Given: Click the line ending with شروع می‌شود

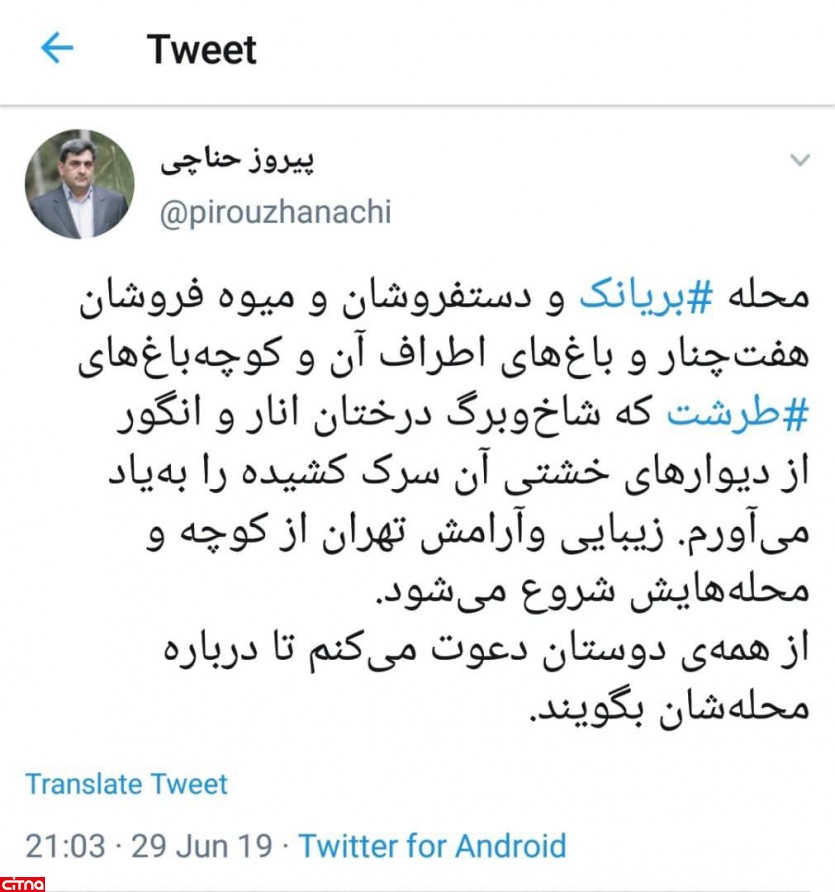Looking at the screenshot, I should (x=593, y=591).
